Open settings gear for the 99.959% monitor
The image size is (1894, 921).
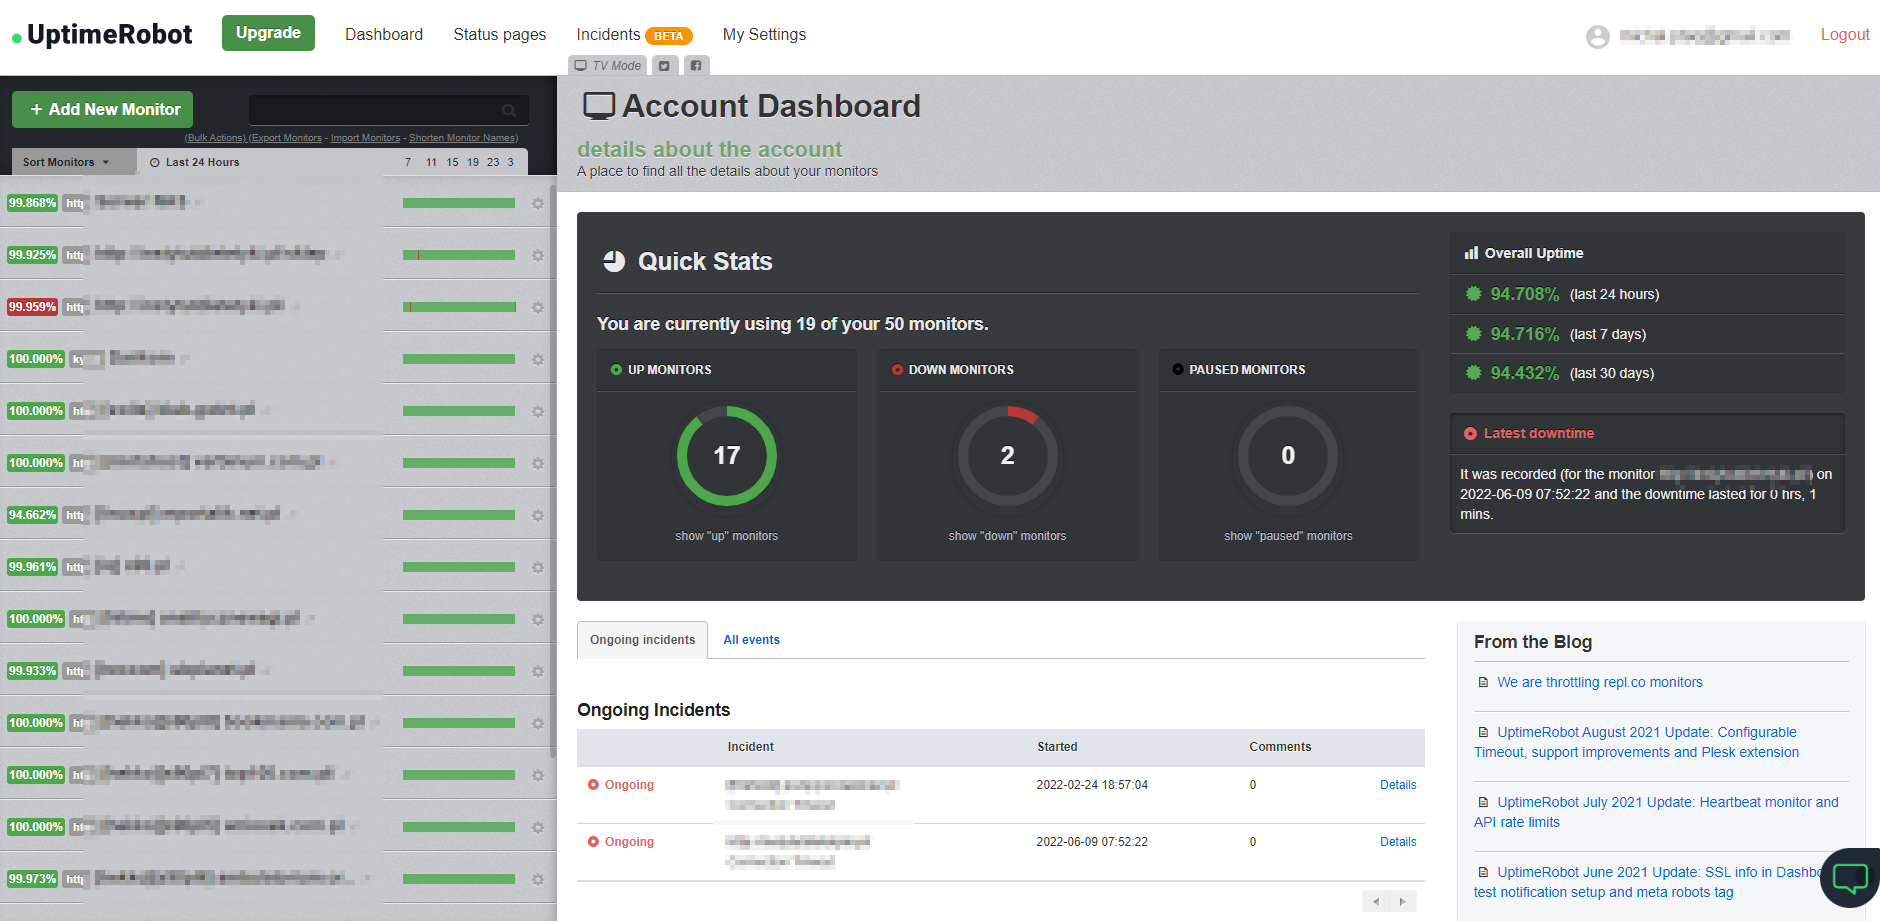click(538, 307)
